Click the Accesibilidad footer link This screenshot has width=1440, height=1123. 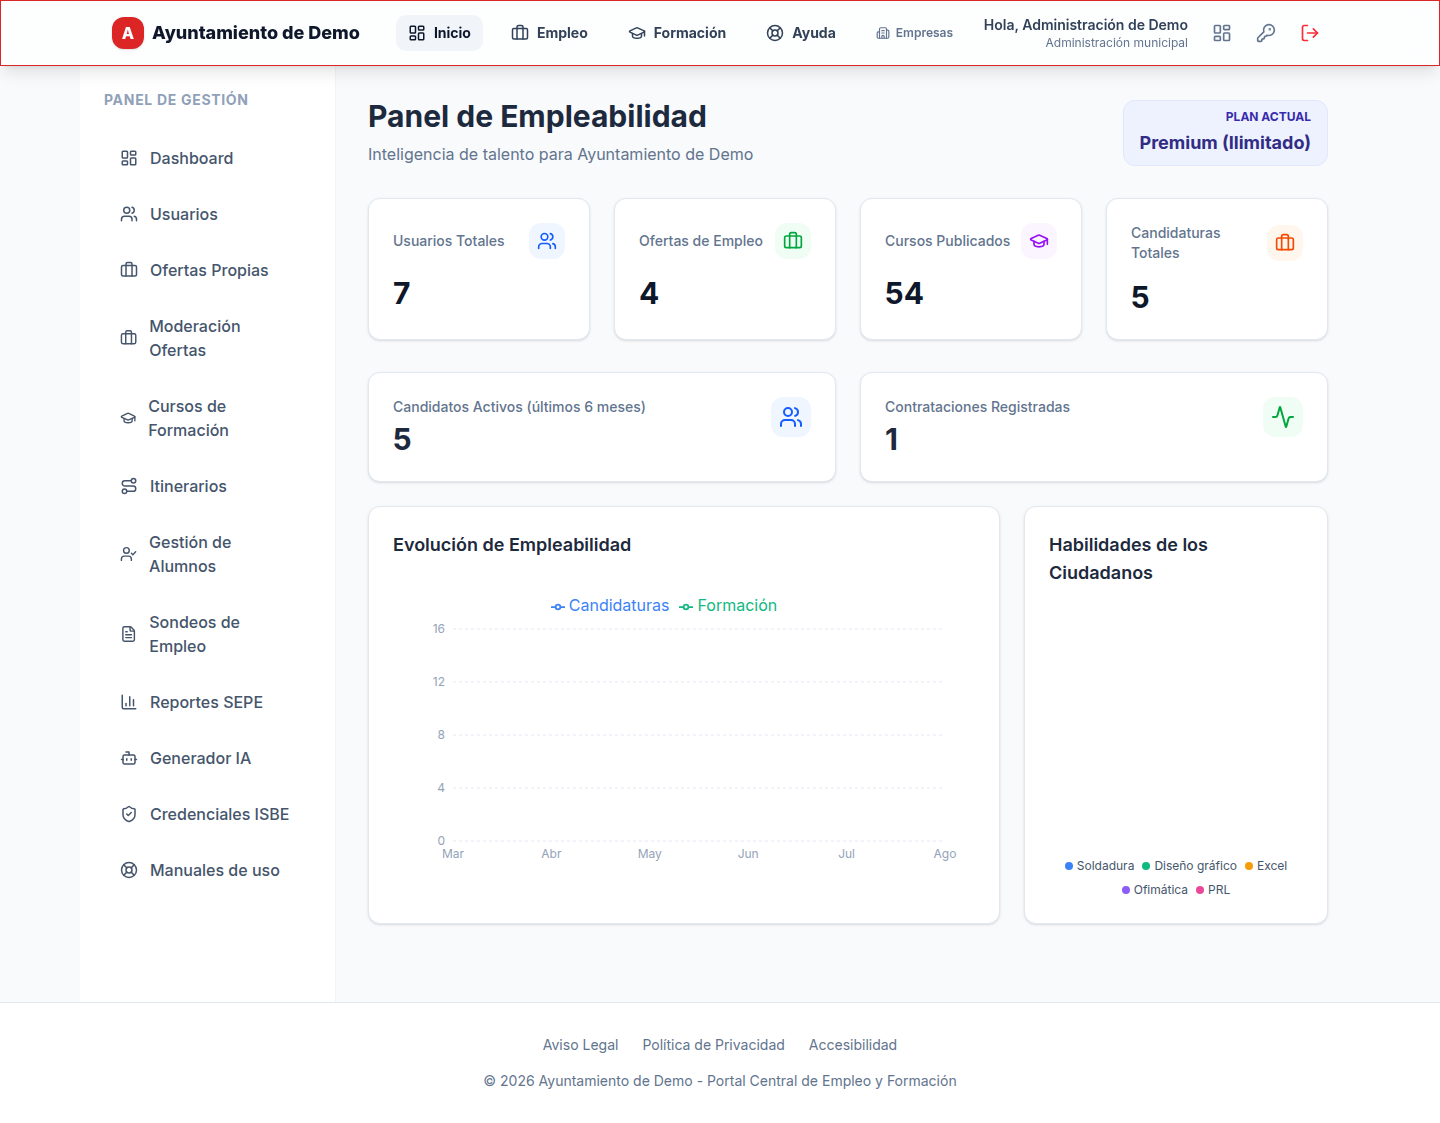(853, 1045)
